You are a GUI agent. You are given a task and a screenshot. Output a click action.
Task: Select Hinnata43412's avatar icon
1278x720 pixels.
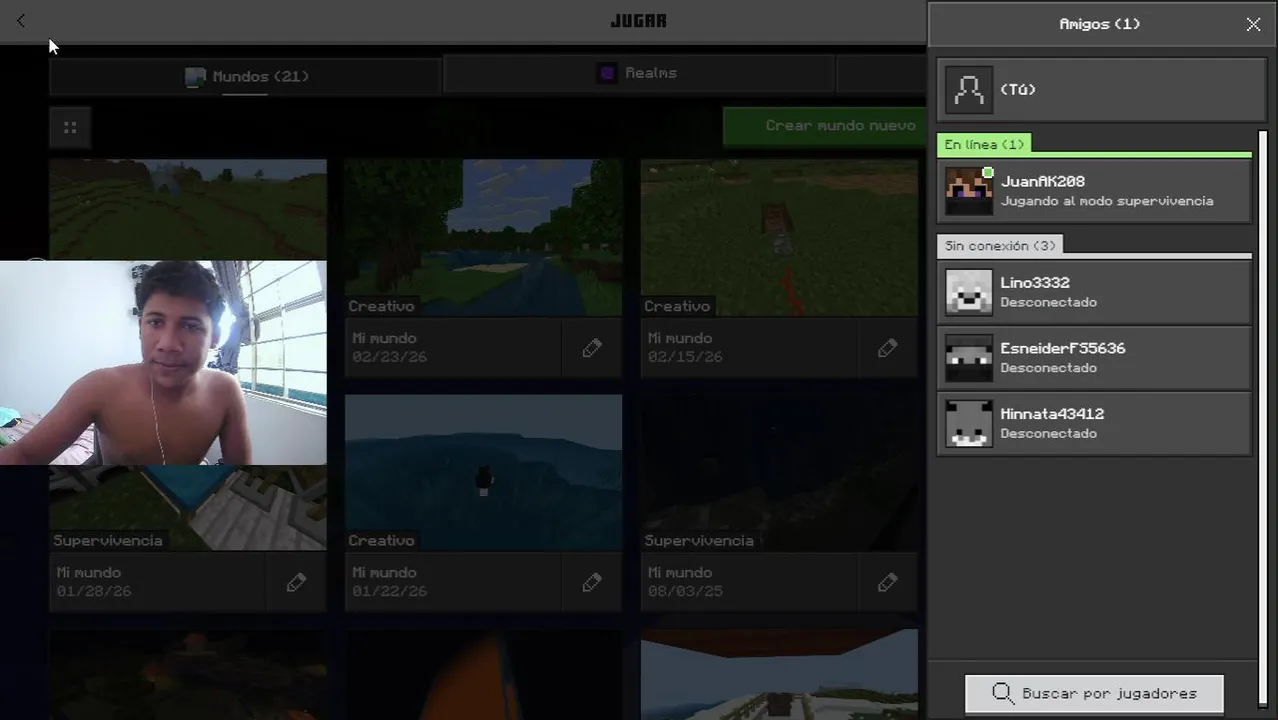(x=969, y=423)
